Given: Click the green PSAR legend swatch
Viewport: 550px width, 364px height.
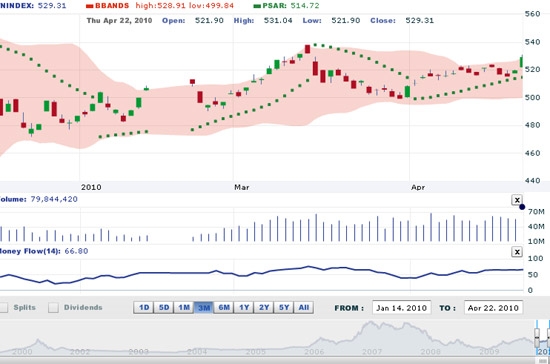Looking at the screenshot, I should coord(257,6).
